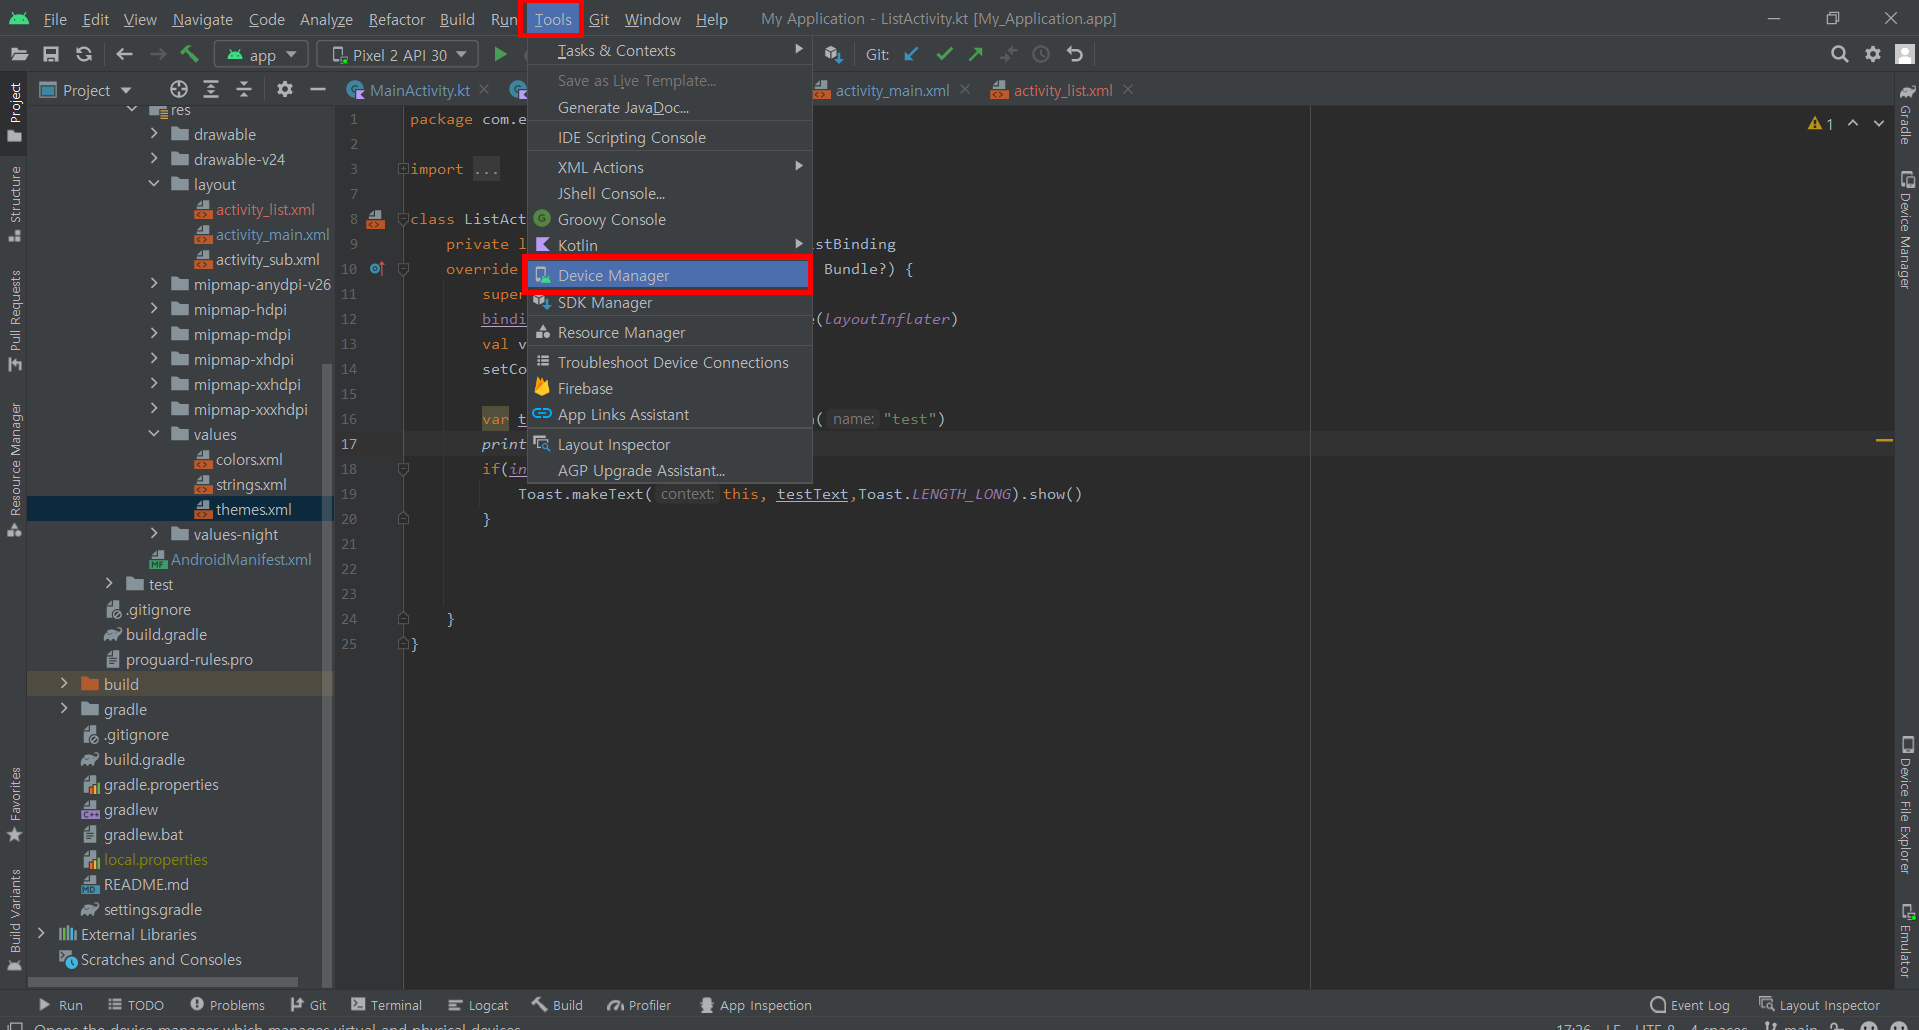Open the Refactor menu
The height and width of the screenshot is (1030, 1919).
pyautogui.click(x=396, y=19)
